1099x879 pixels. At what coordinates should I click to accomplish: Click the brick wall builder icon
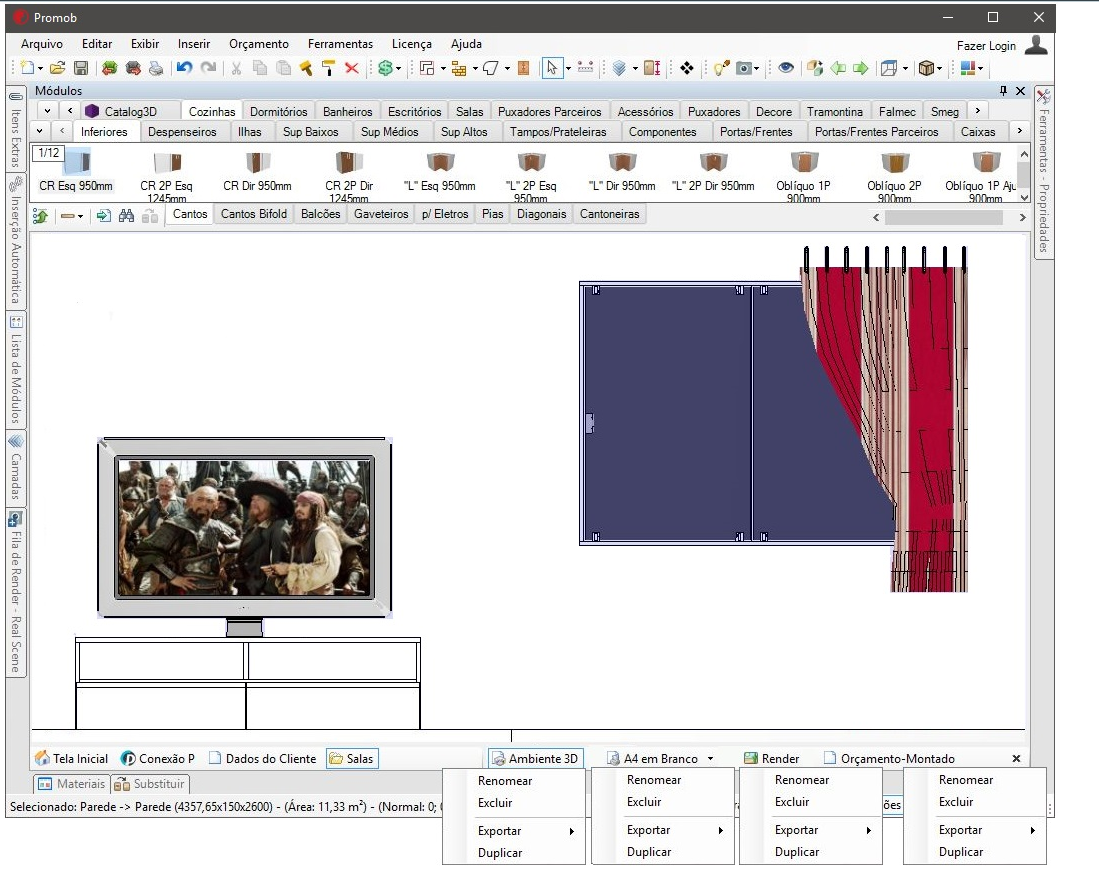(x=458, y=68)
